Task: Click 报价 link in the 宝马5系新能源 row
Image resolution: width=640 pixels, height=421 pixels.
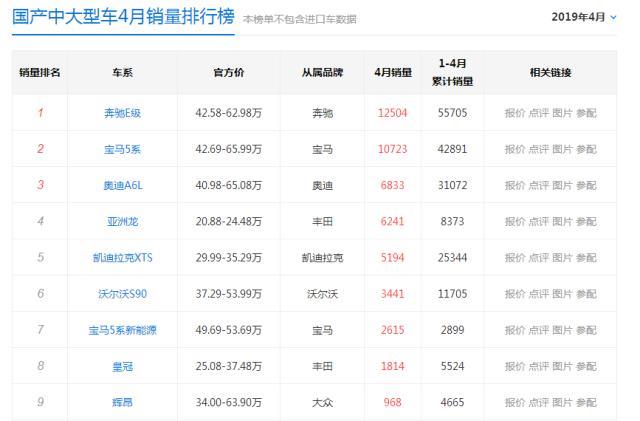Action: 515,330
